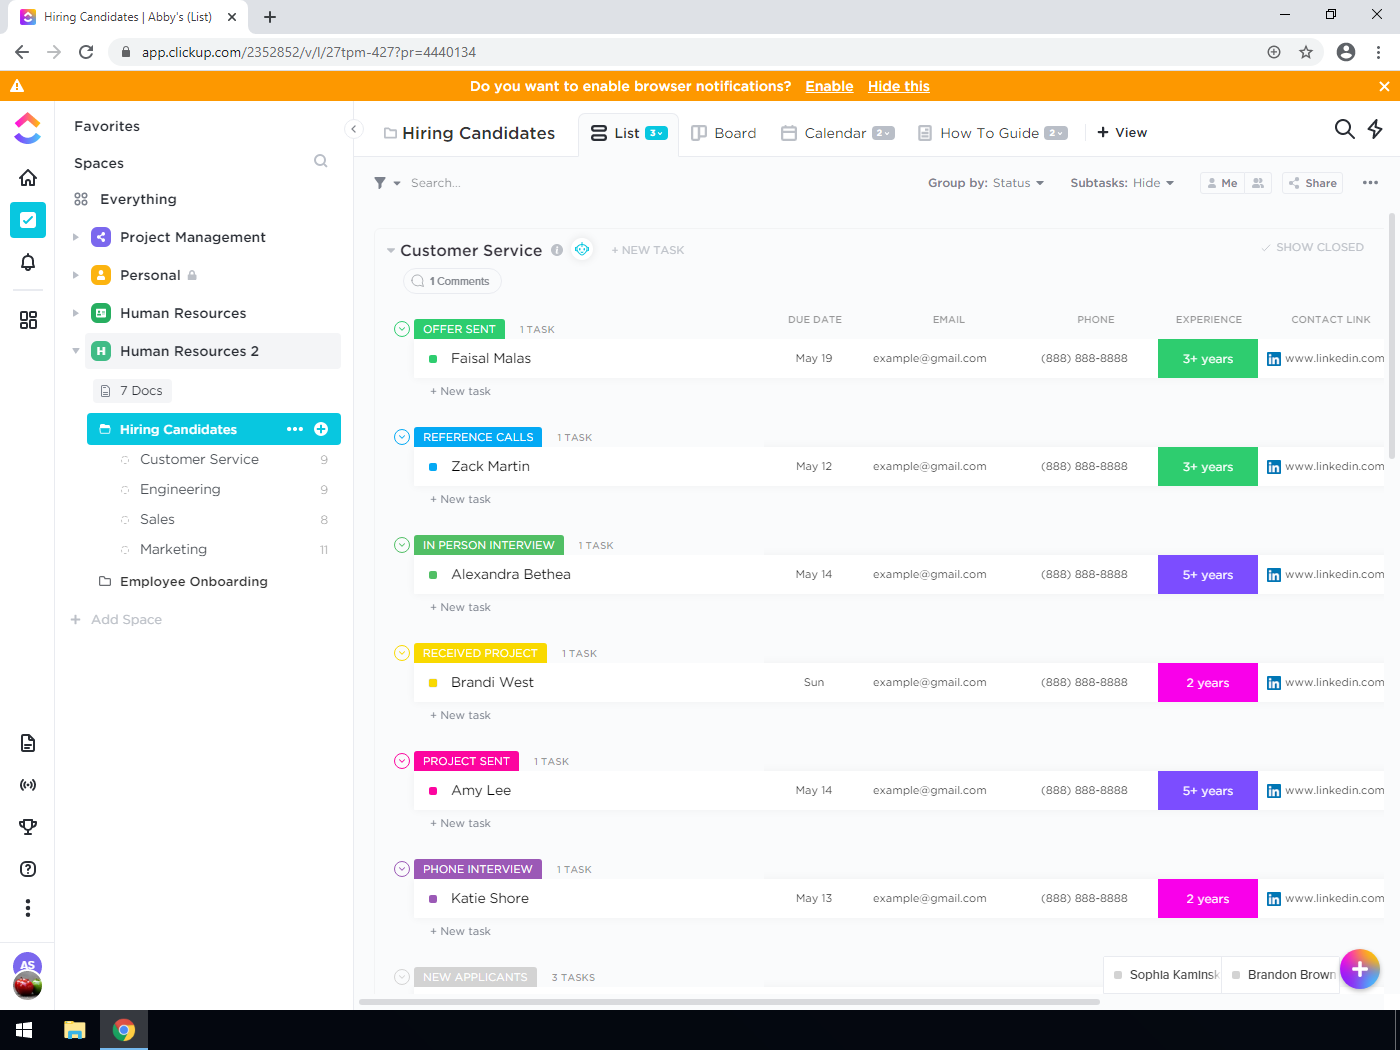The width and height of the screenshot is (1400, 1050).
Task: Expand the Personal space
Action: pos(76,275)
